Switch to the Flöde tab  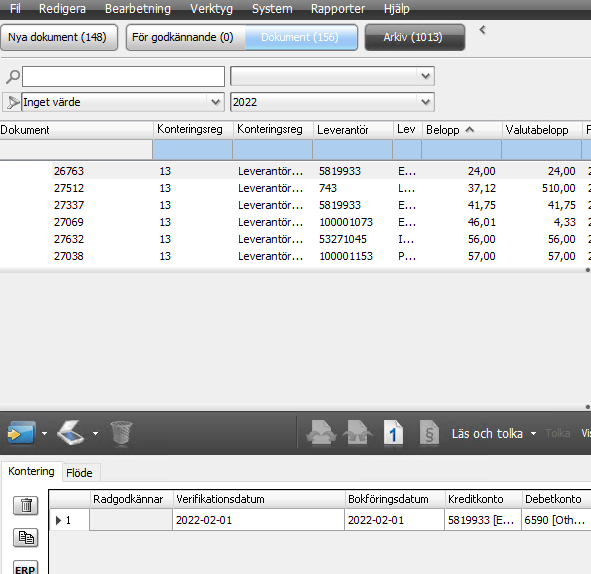tap(79, 473)
